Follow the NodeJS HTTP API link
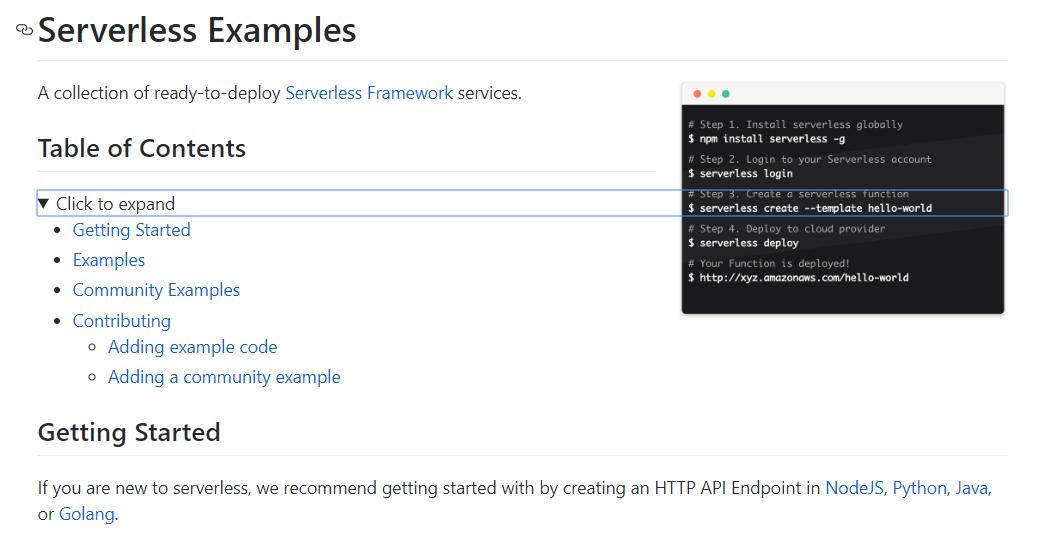 coord(854,488)
